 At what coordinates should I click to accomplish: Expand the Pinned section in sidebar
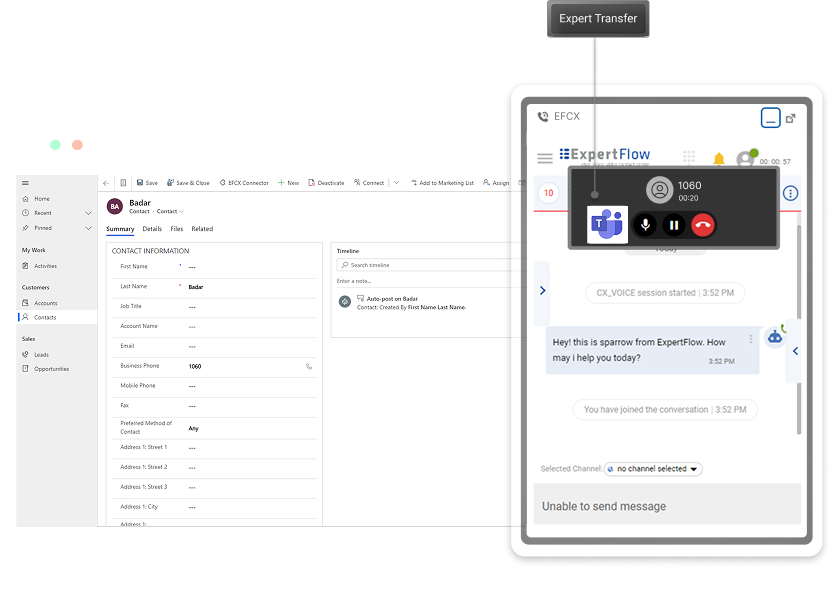[88, 228]
